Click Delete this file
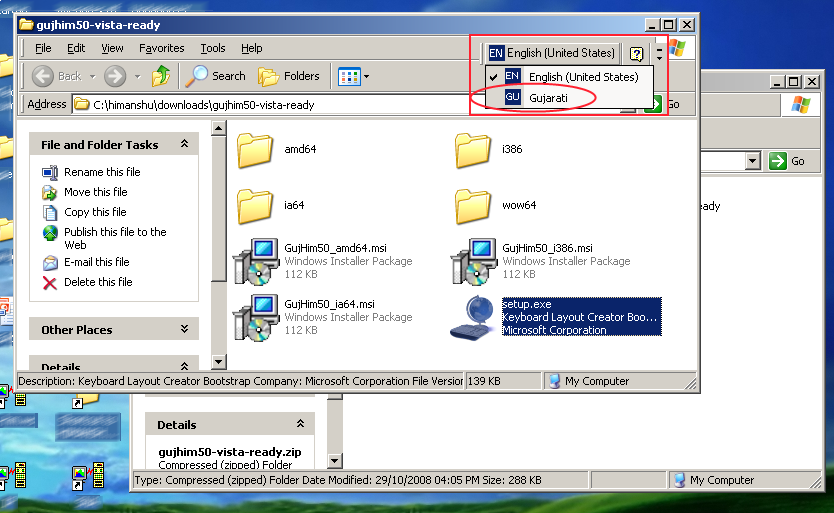Viewport: 834px width, 513px height. coord(98,282)
